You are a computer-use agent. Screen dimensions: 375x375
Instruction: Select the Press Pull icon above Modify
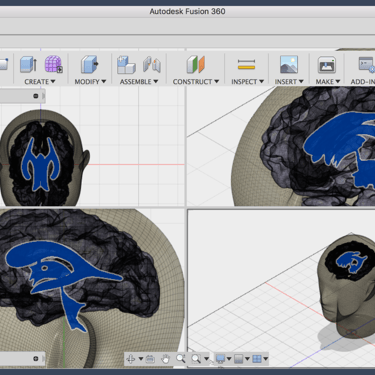pos(90,64)
